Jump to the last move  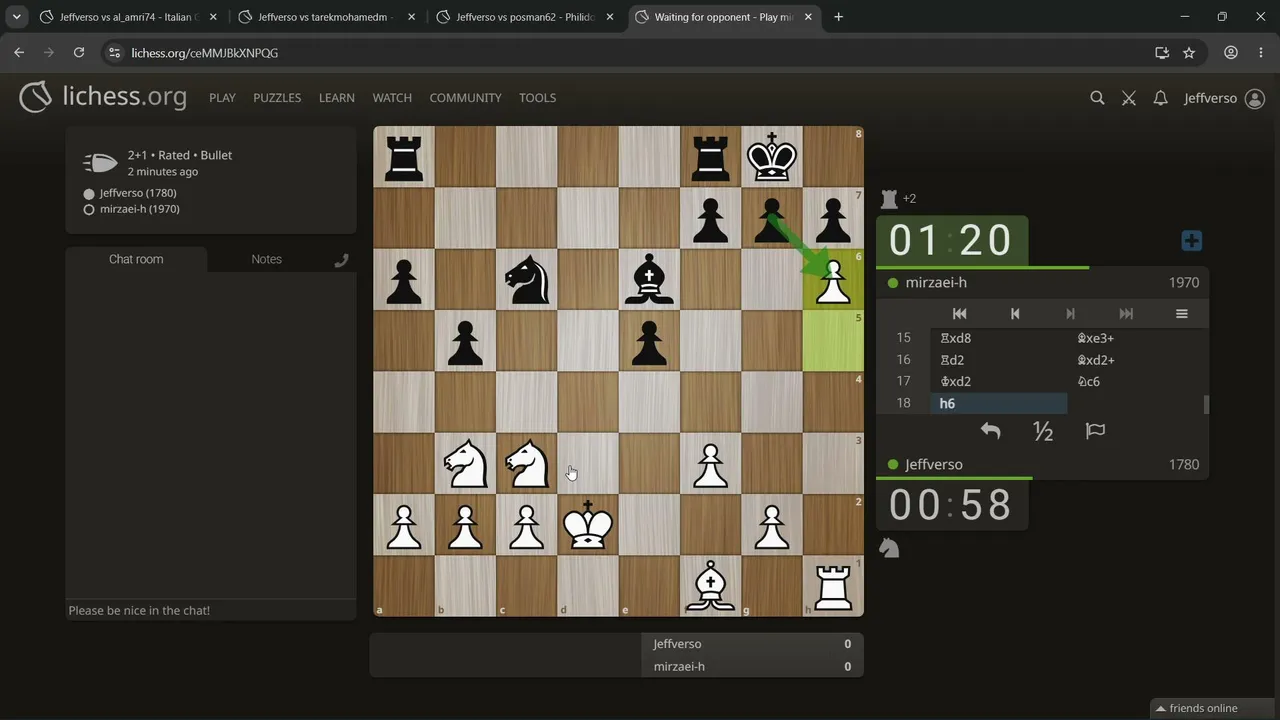point(1126,313)
